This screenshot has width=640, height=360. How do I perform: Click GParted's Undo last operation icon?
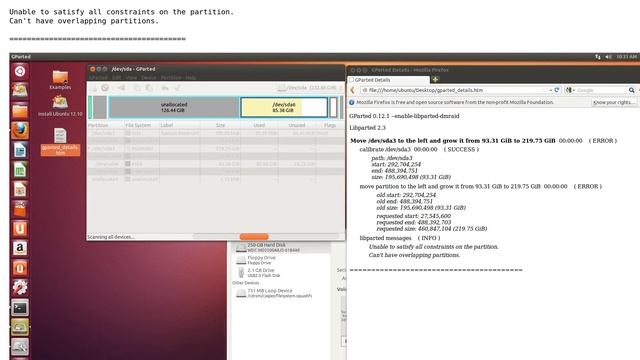coord(165,88)
